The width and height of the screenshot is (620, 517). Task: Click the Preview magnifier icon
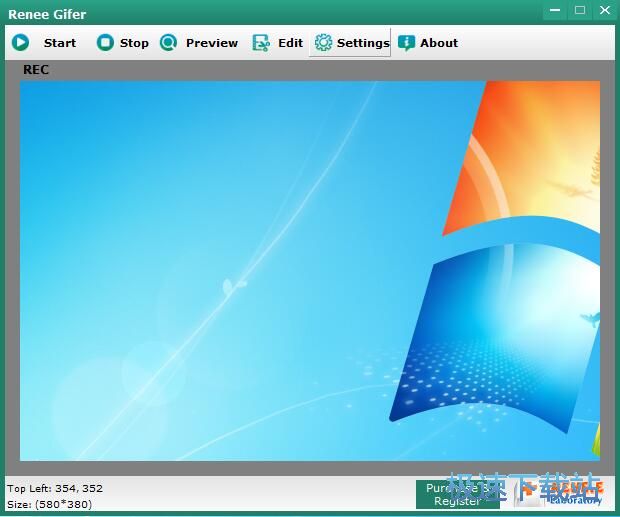168,43
